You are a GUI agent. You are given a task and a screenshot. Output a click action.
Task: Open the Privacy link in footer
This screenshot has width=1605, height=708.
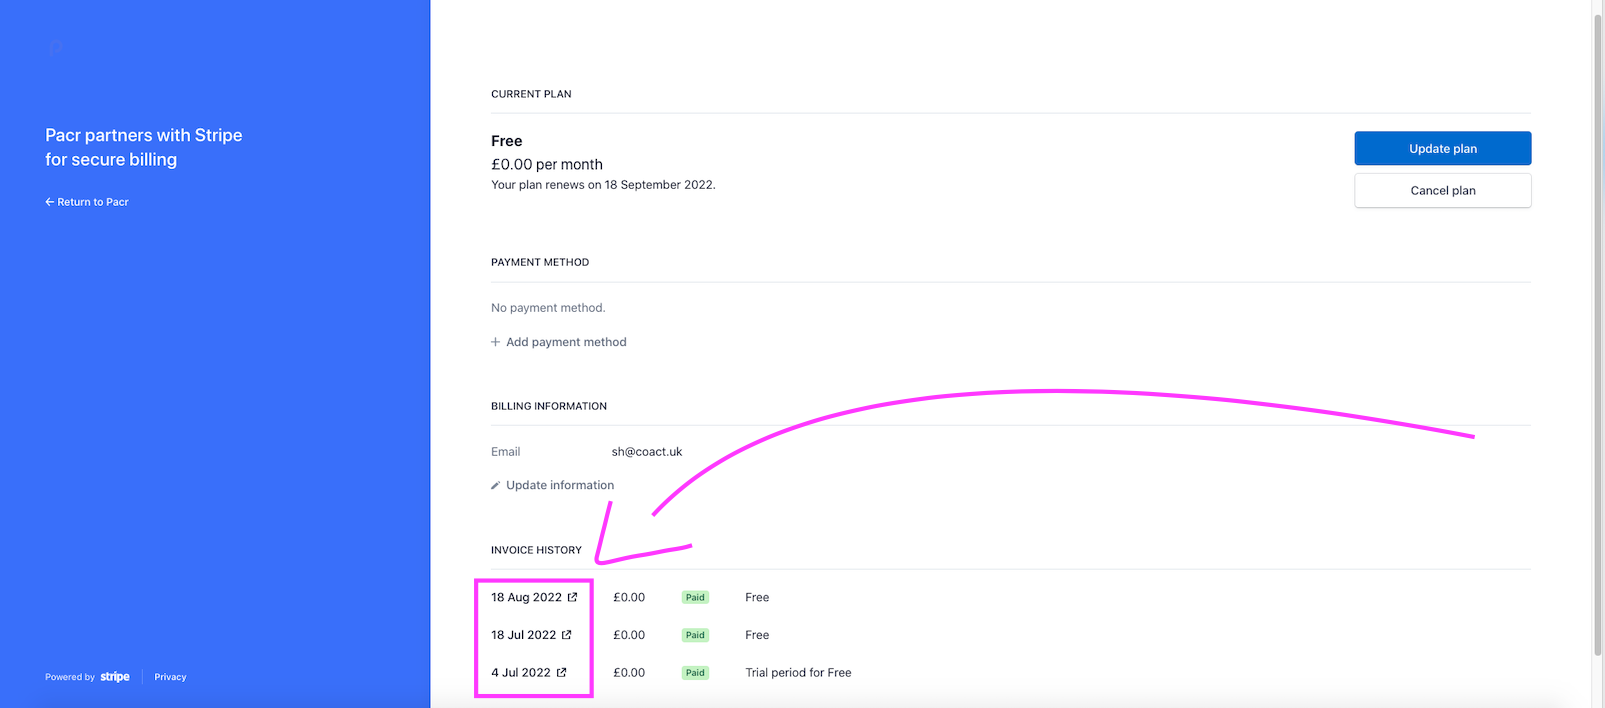[x=170, y=677]
